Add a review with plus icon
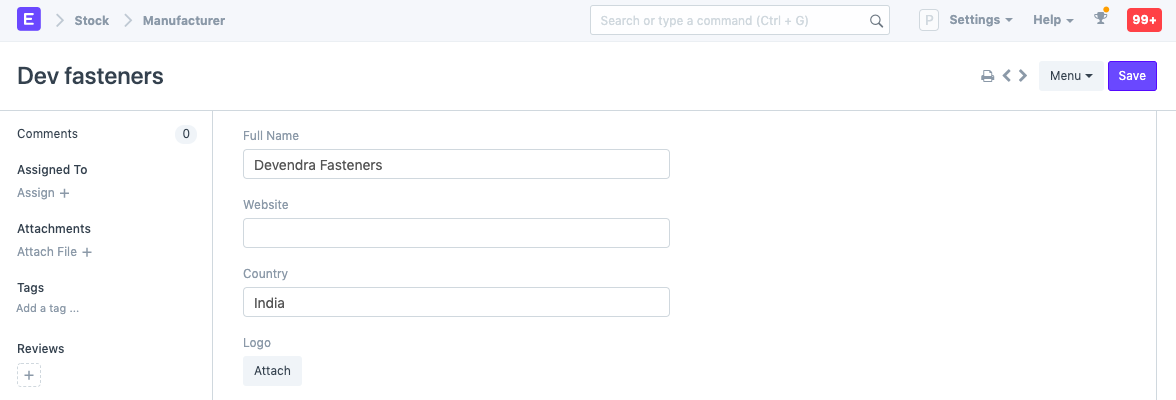Image resolution: width=1176 pixels, height=400 pixels. [x=29, y=376]
